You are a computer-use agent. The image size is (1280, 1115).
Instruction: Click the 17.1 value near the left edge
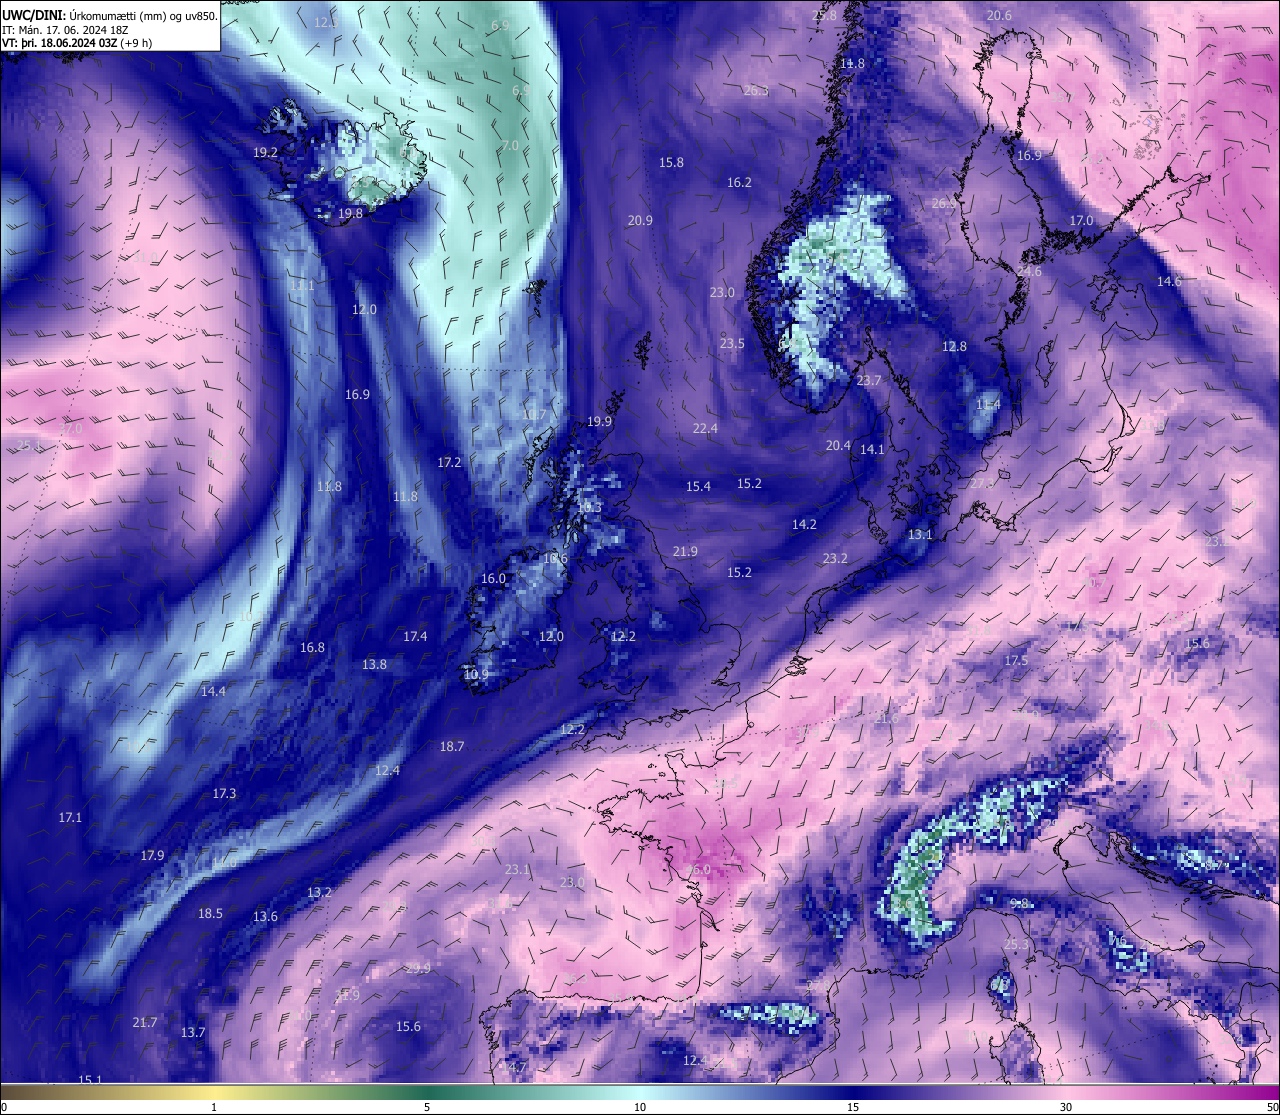tap(70, 817)
